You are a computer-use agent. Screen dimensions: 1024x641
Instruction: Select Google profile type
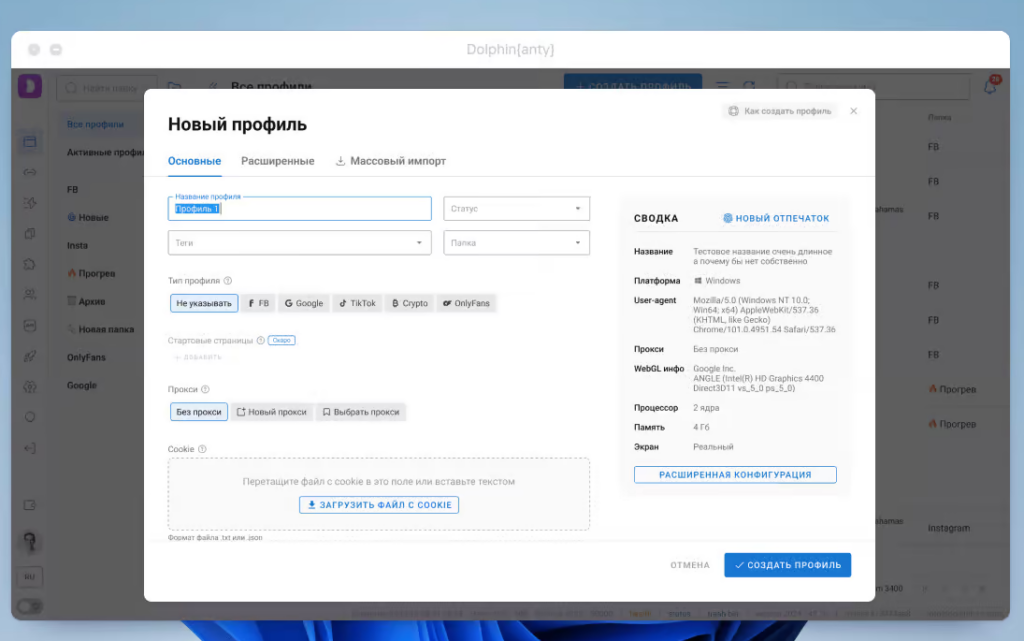(304, 303)
